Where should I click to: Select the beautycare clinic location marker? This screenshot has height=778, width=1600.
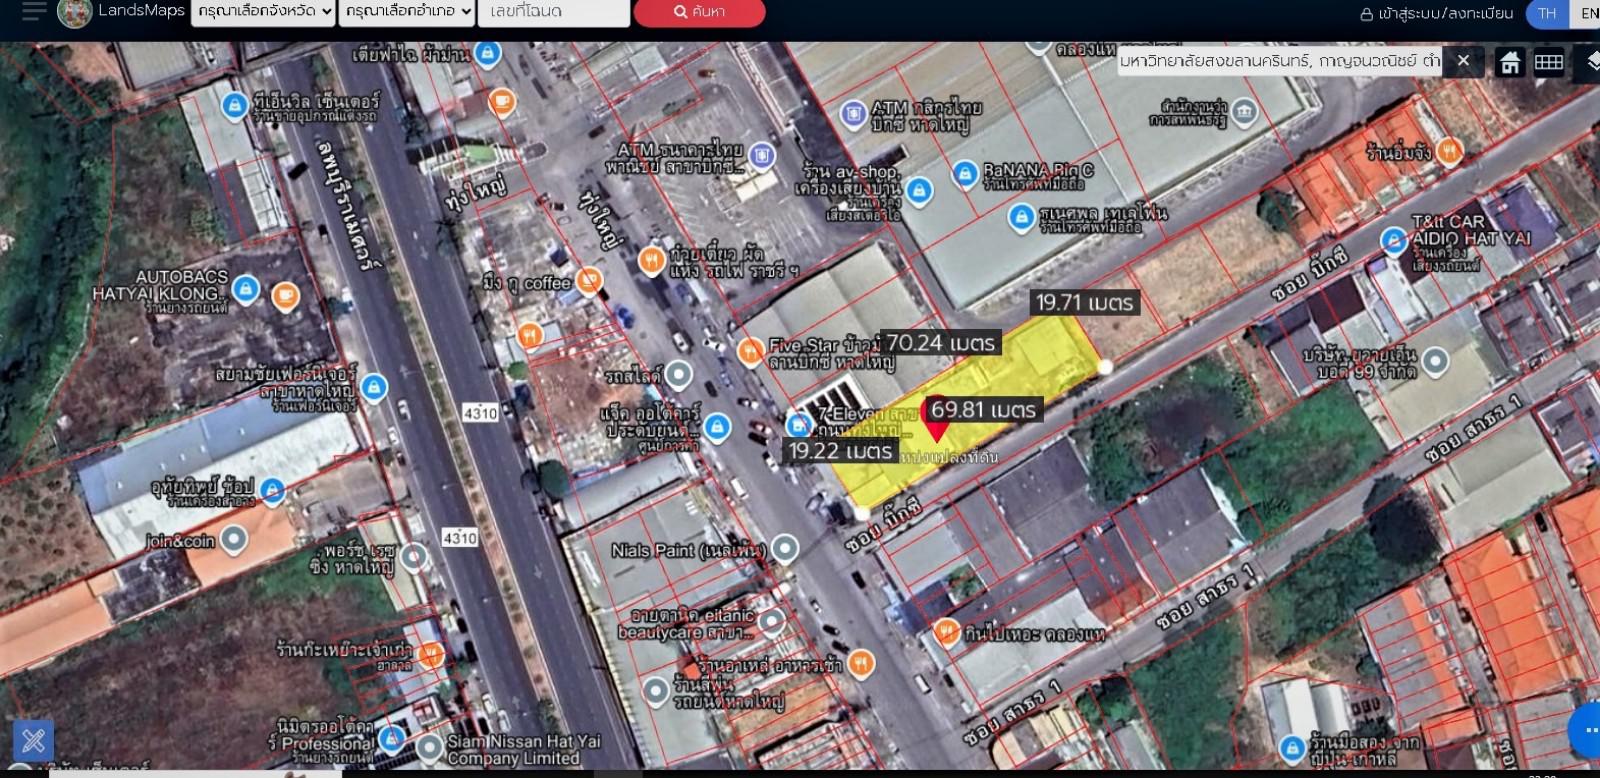click(x=770, y=622)
